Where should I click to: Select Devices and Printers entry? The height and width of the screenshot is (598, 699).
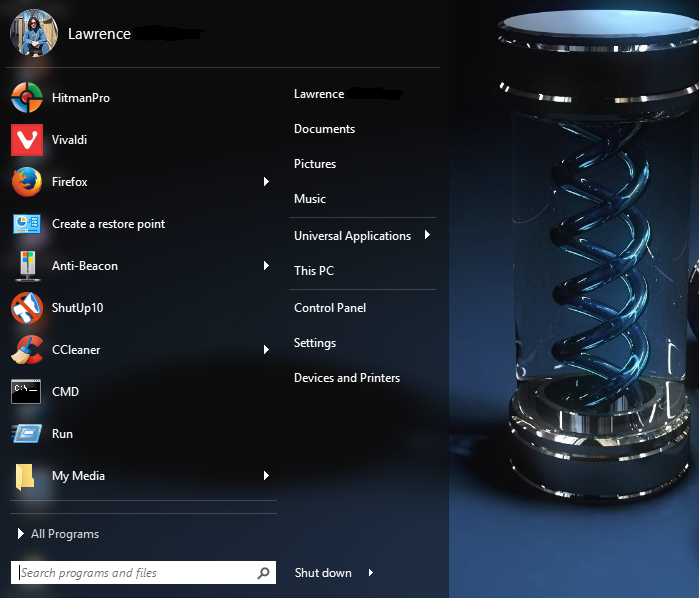(x=347, y=378)
